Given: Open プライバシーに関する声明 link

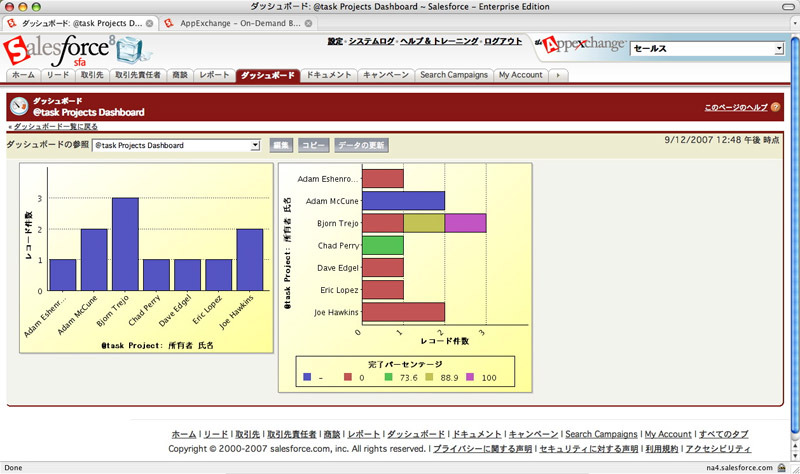Looking at the screenshot, I should (x=482, y=449).
